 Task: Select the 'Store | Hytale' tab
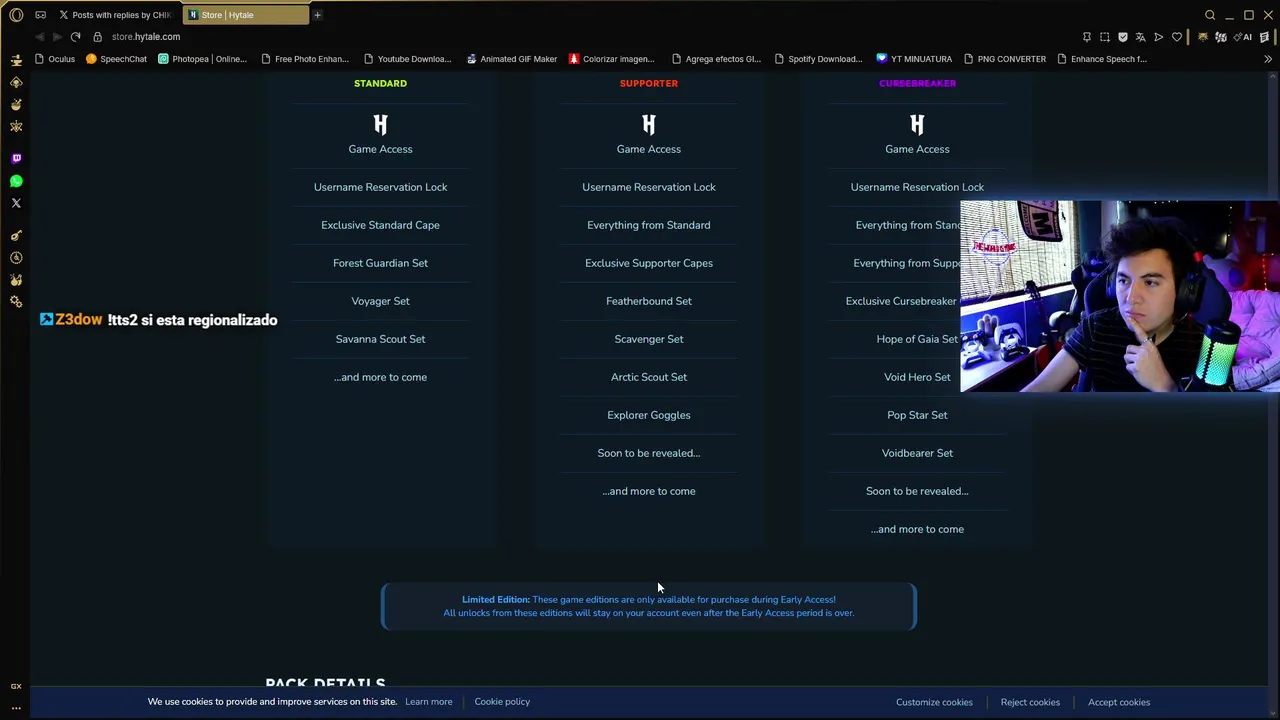pos(247,15)
